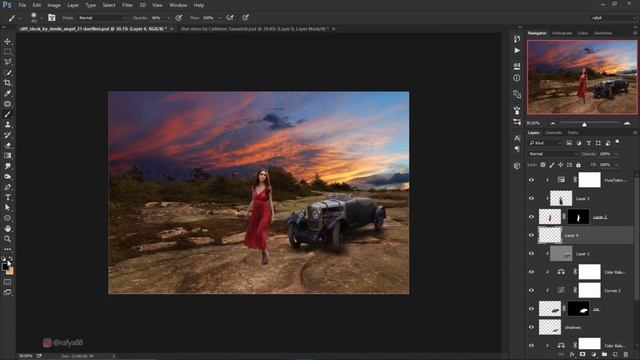The image size is (640, 360).
Task: Open the Flow dropdown in options bar
Action: pos(220,18)
